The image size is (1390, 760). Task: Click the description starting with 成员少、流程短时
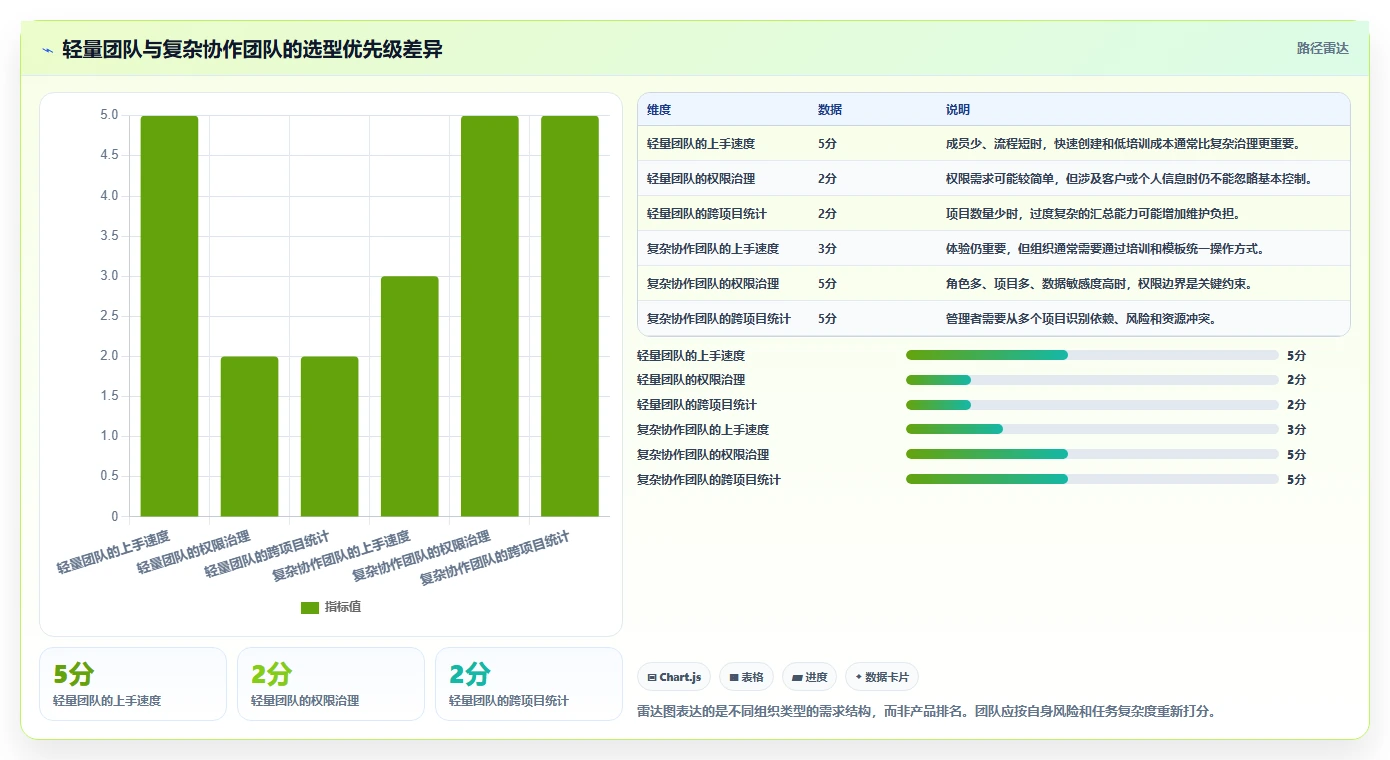(1123, 144)
